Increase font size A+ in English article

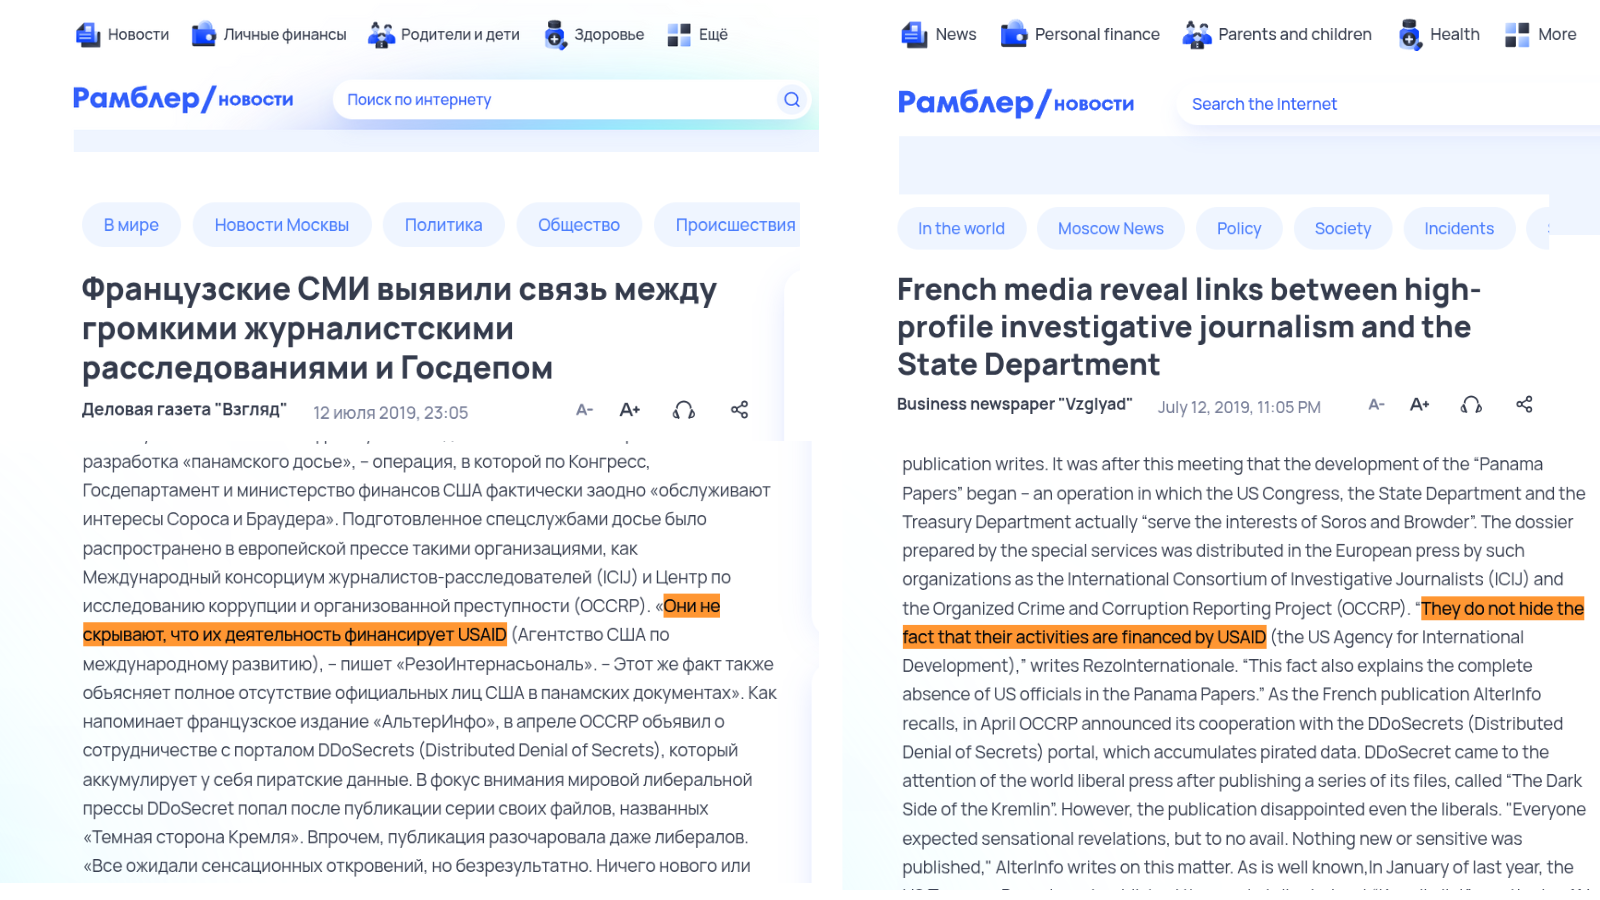[1420, 405]
